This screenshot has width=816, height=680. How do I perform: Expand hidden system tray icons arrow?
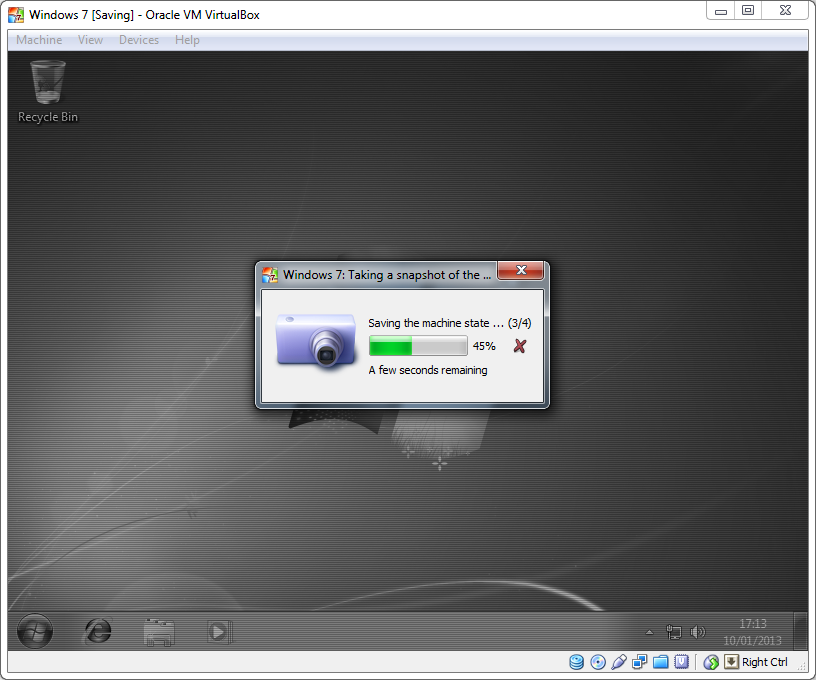649,632
